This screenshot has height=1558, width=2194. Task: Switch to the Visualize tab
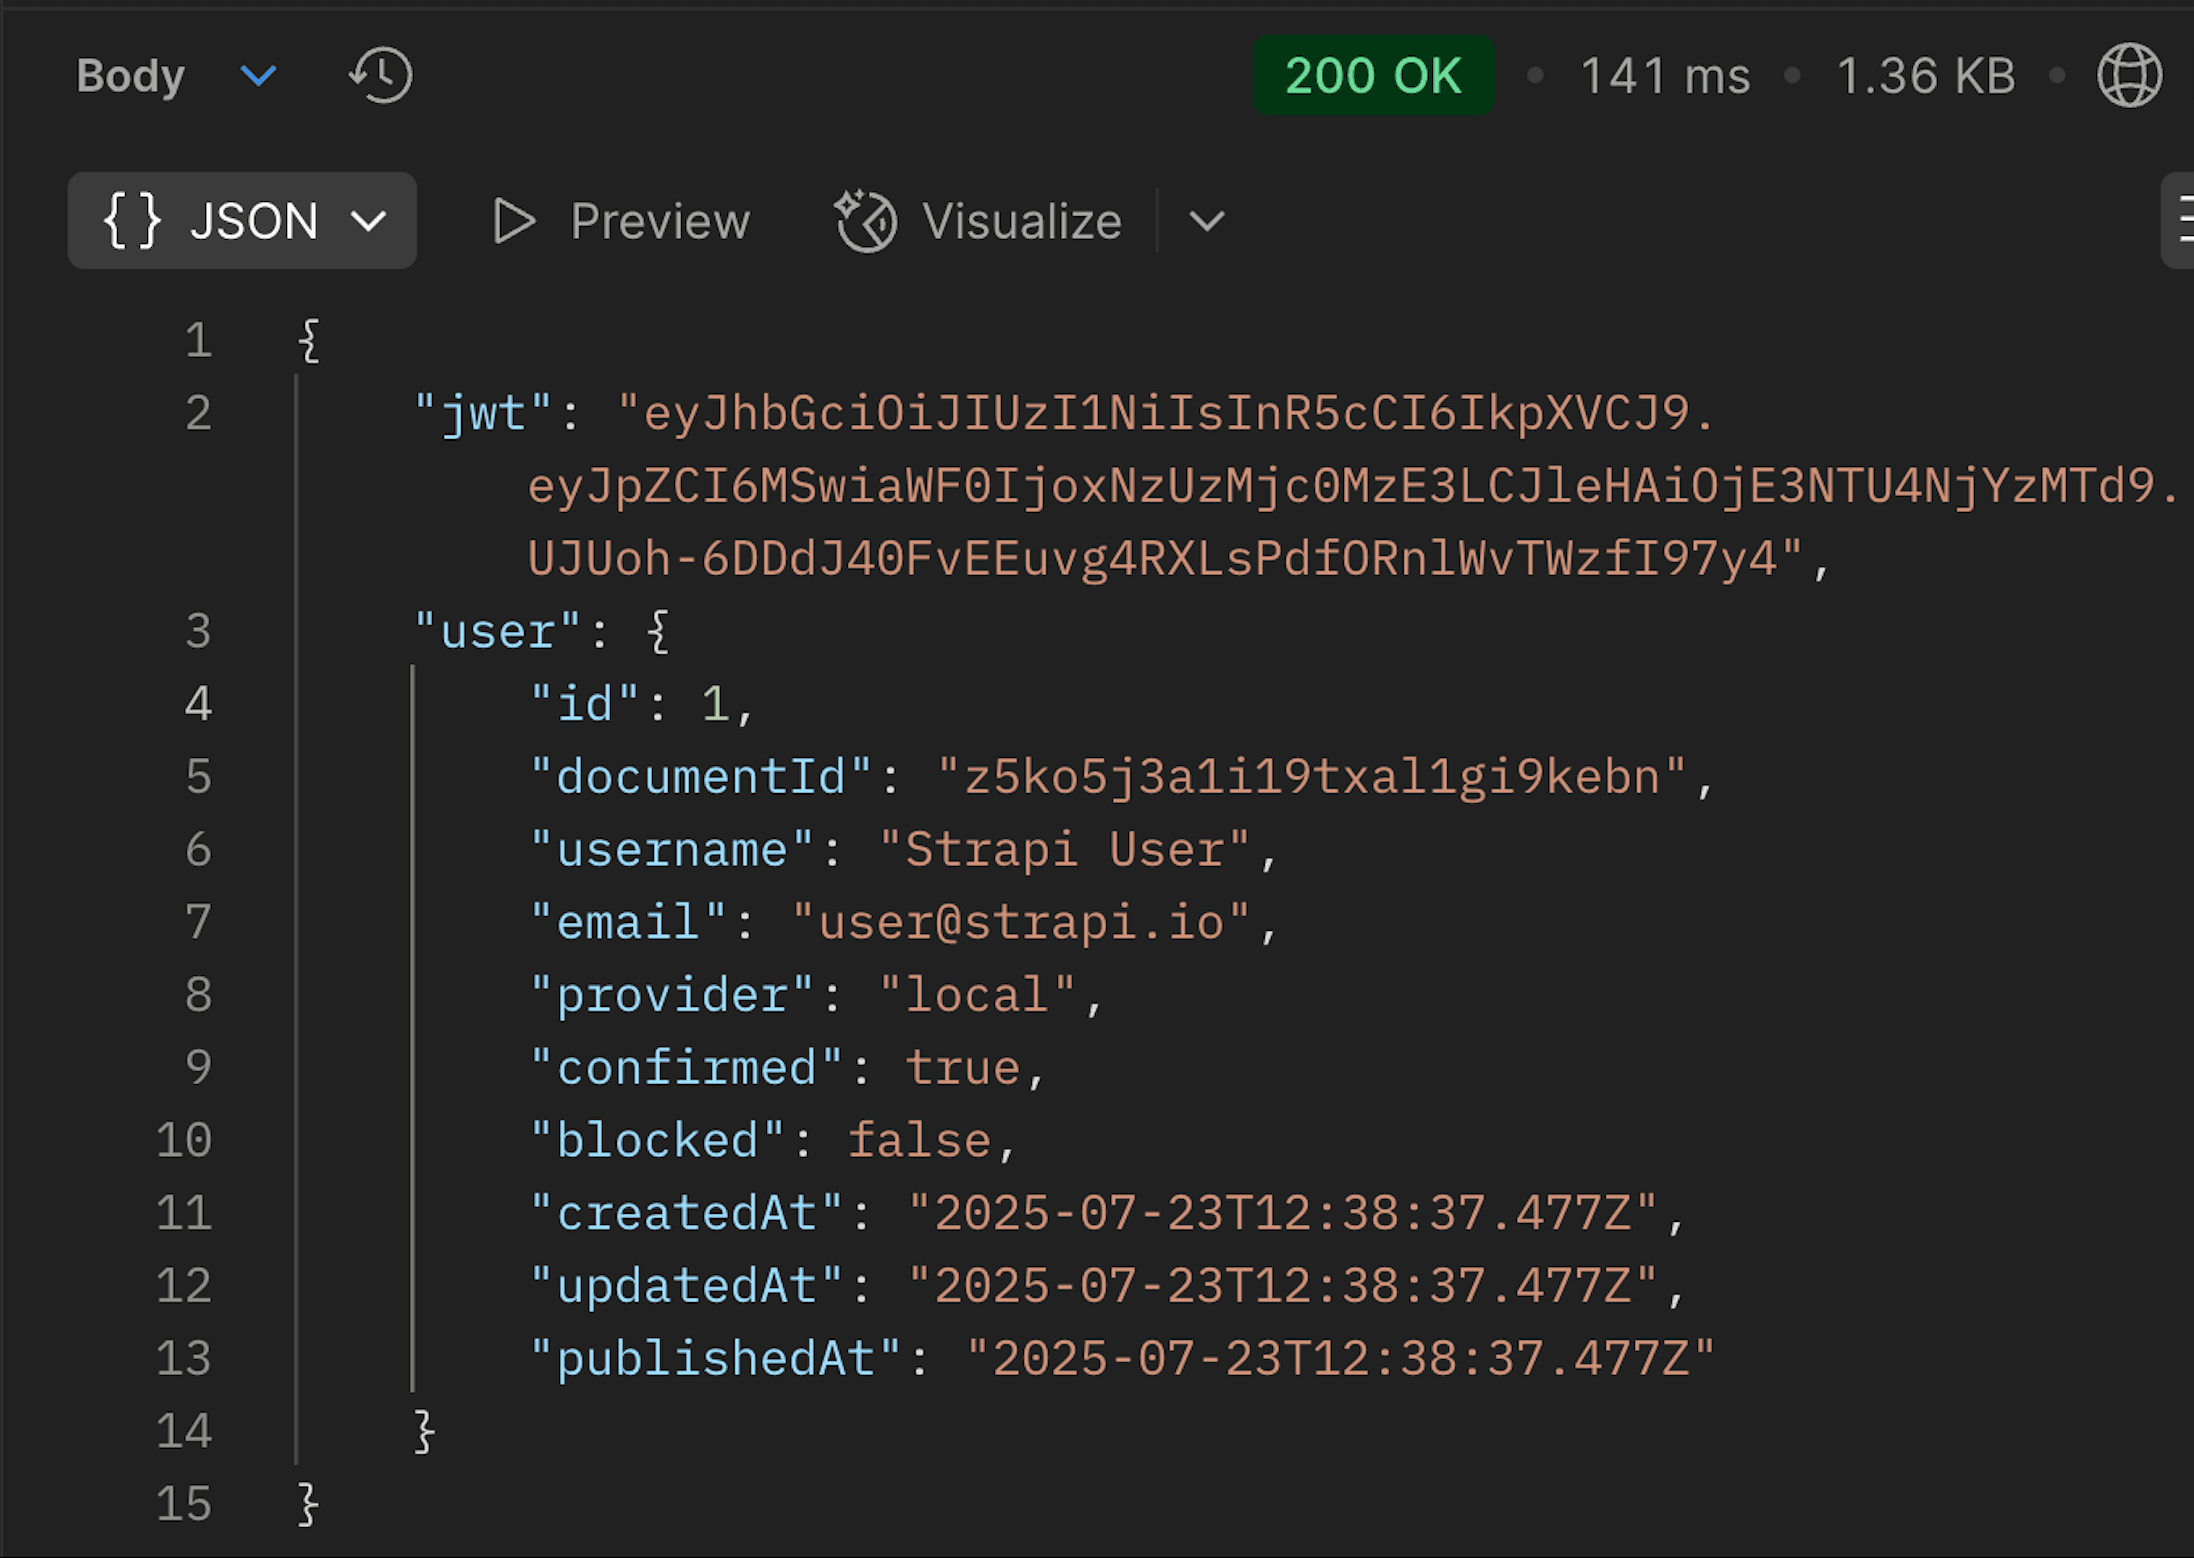(1021, 221)
